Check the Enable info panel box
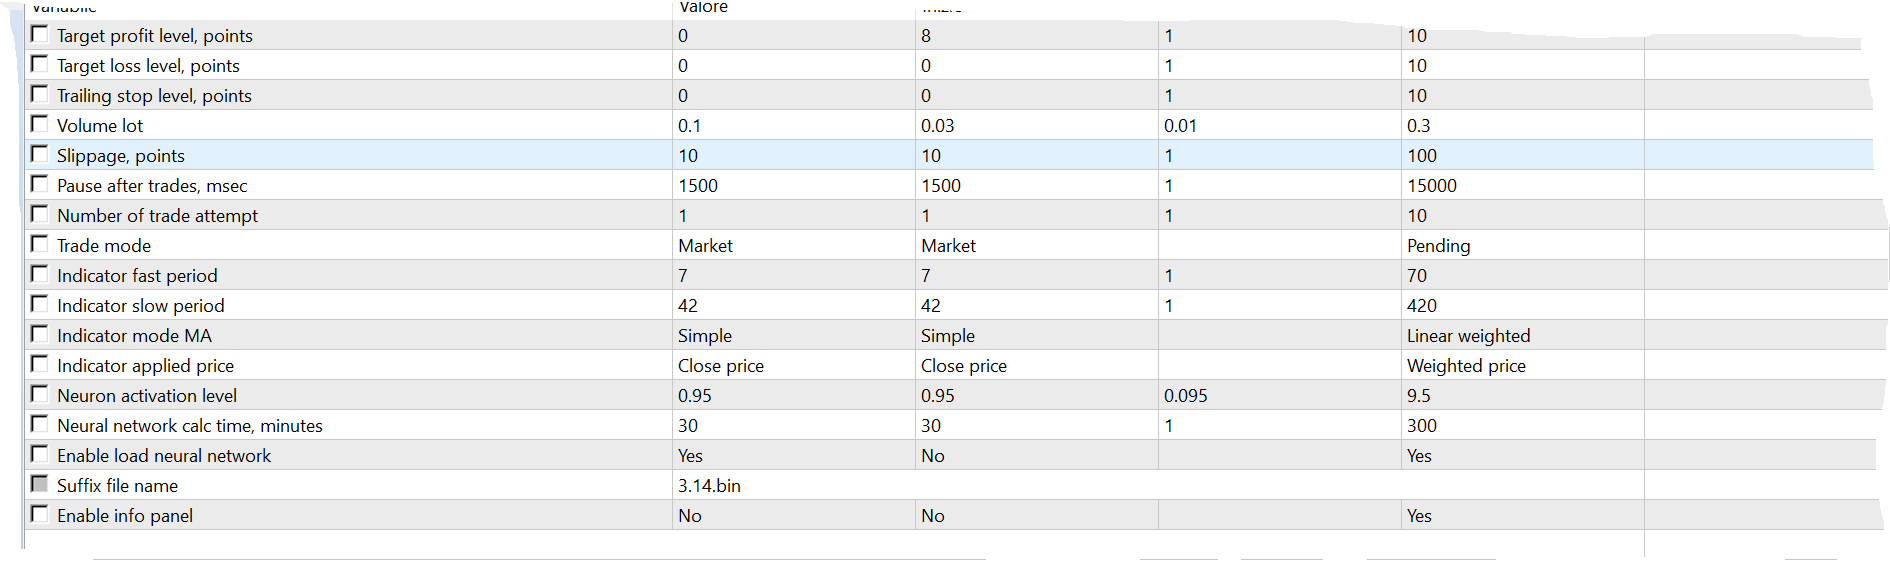Image resolution: width=1890 pixels, height=573 pixels. 40,515
